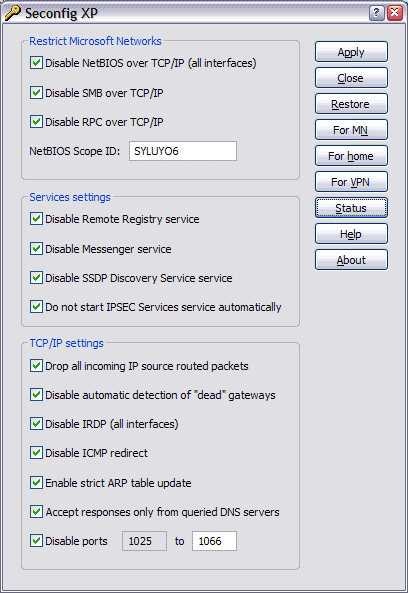Uncheck Disable NetBIOS over TCP/IP
The width and height of the screenshot is (408, 593).
point(36,63)
